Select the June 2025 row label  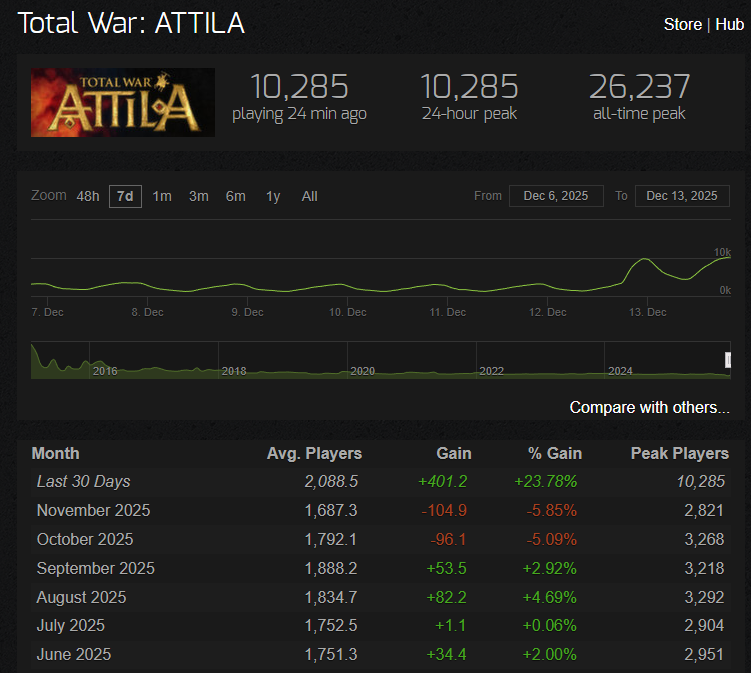[74, 654]
